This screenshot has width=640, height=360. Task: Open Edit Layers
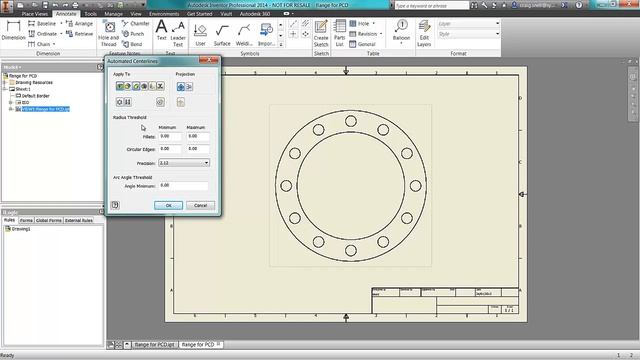[x=424, y=33]
